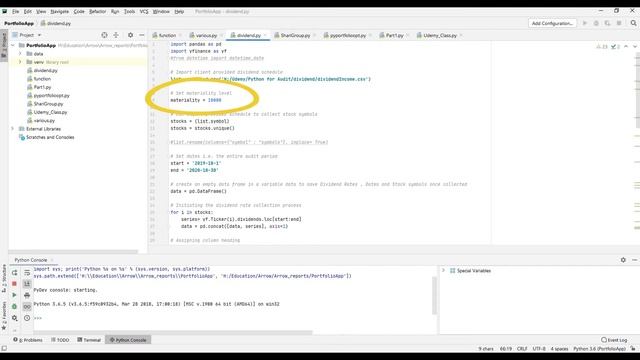The width and height of the screenshot is (640, 360).
Task: Switch to the pyportfolioopt.py editor tab
Action: pos(348,36)
